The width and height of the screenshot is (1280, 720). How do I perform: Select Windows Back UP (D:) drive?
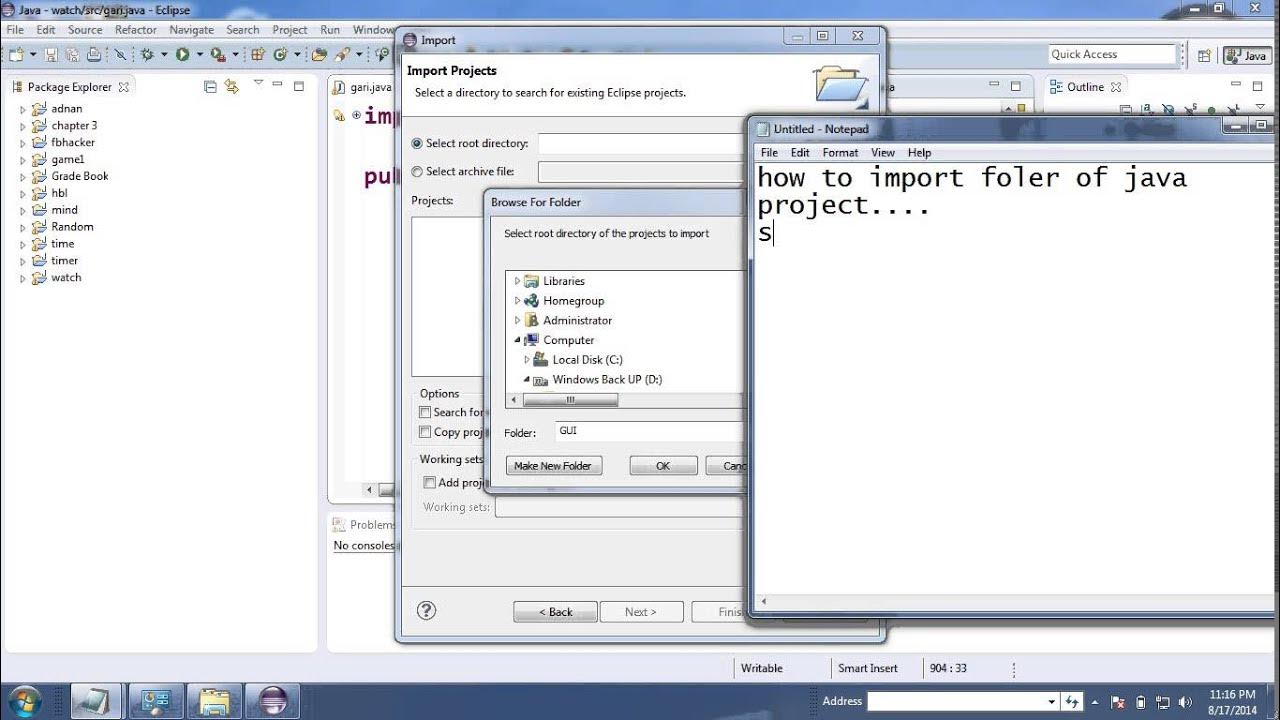point(607,379)
